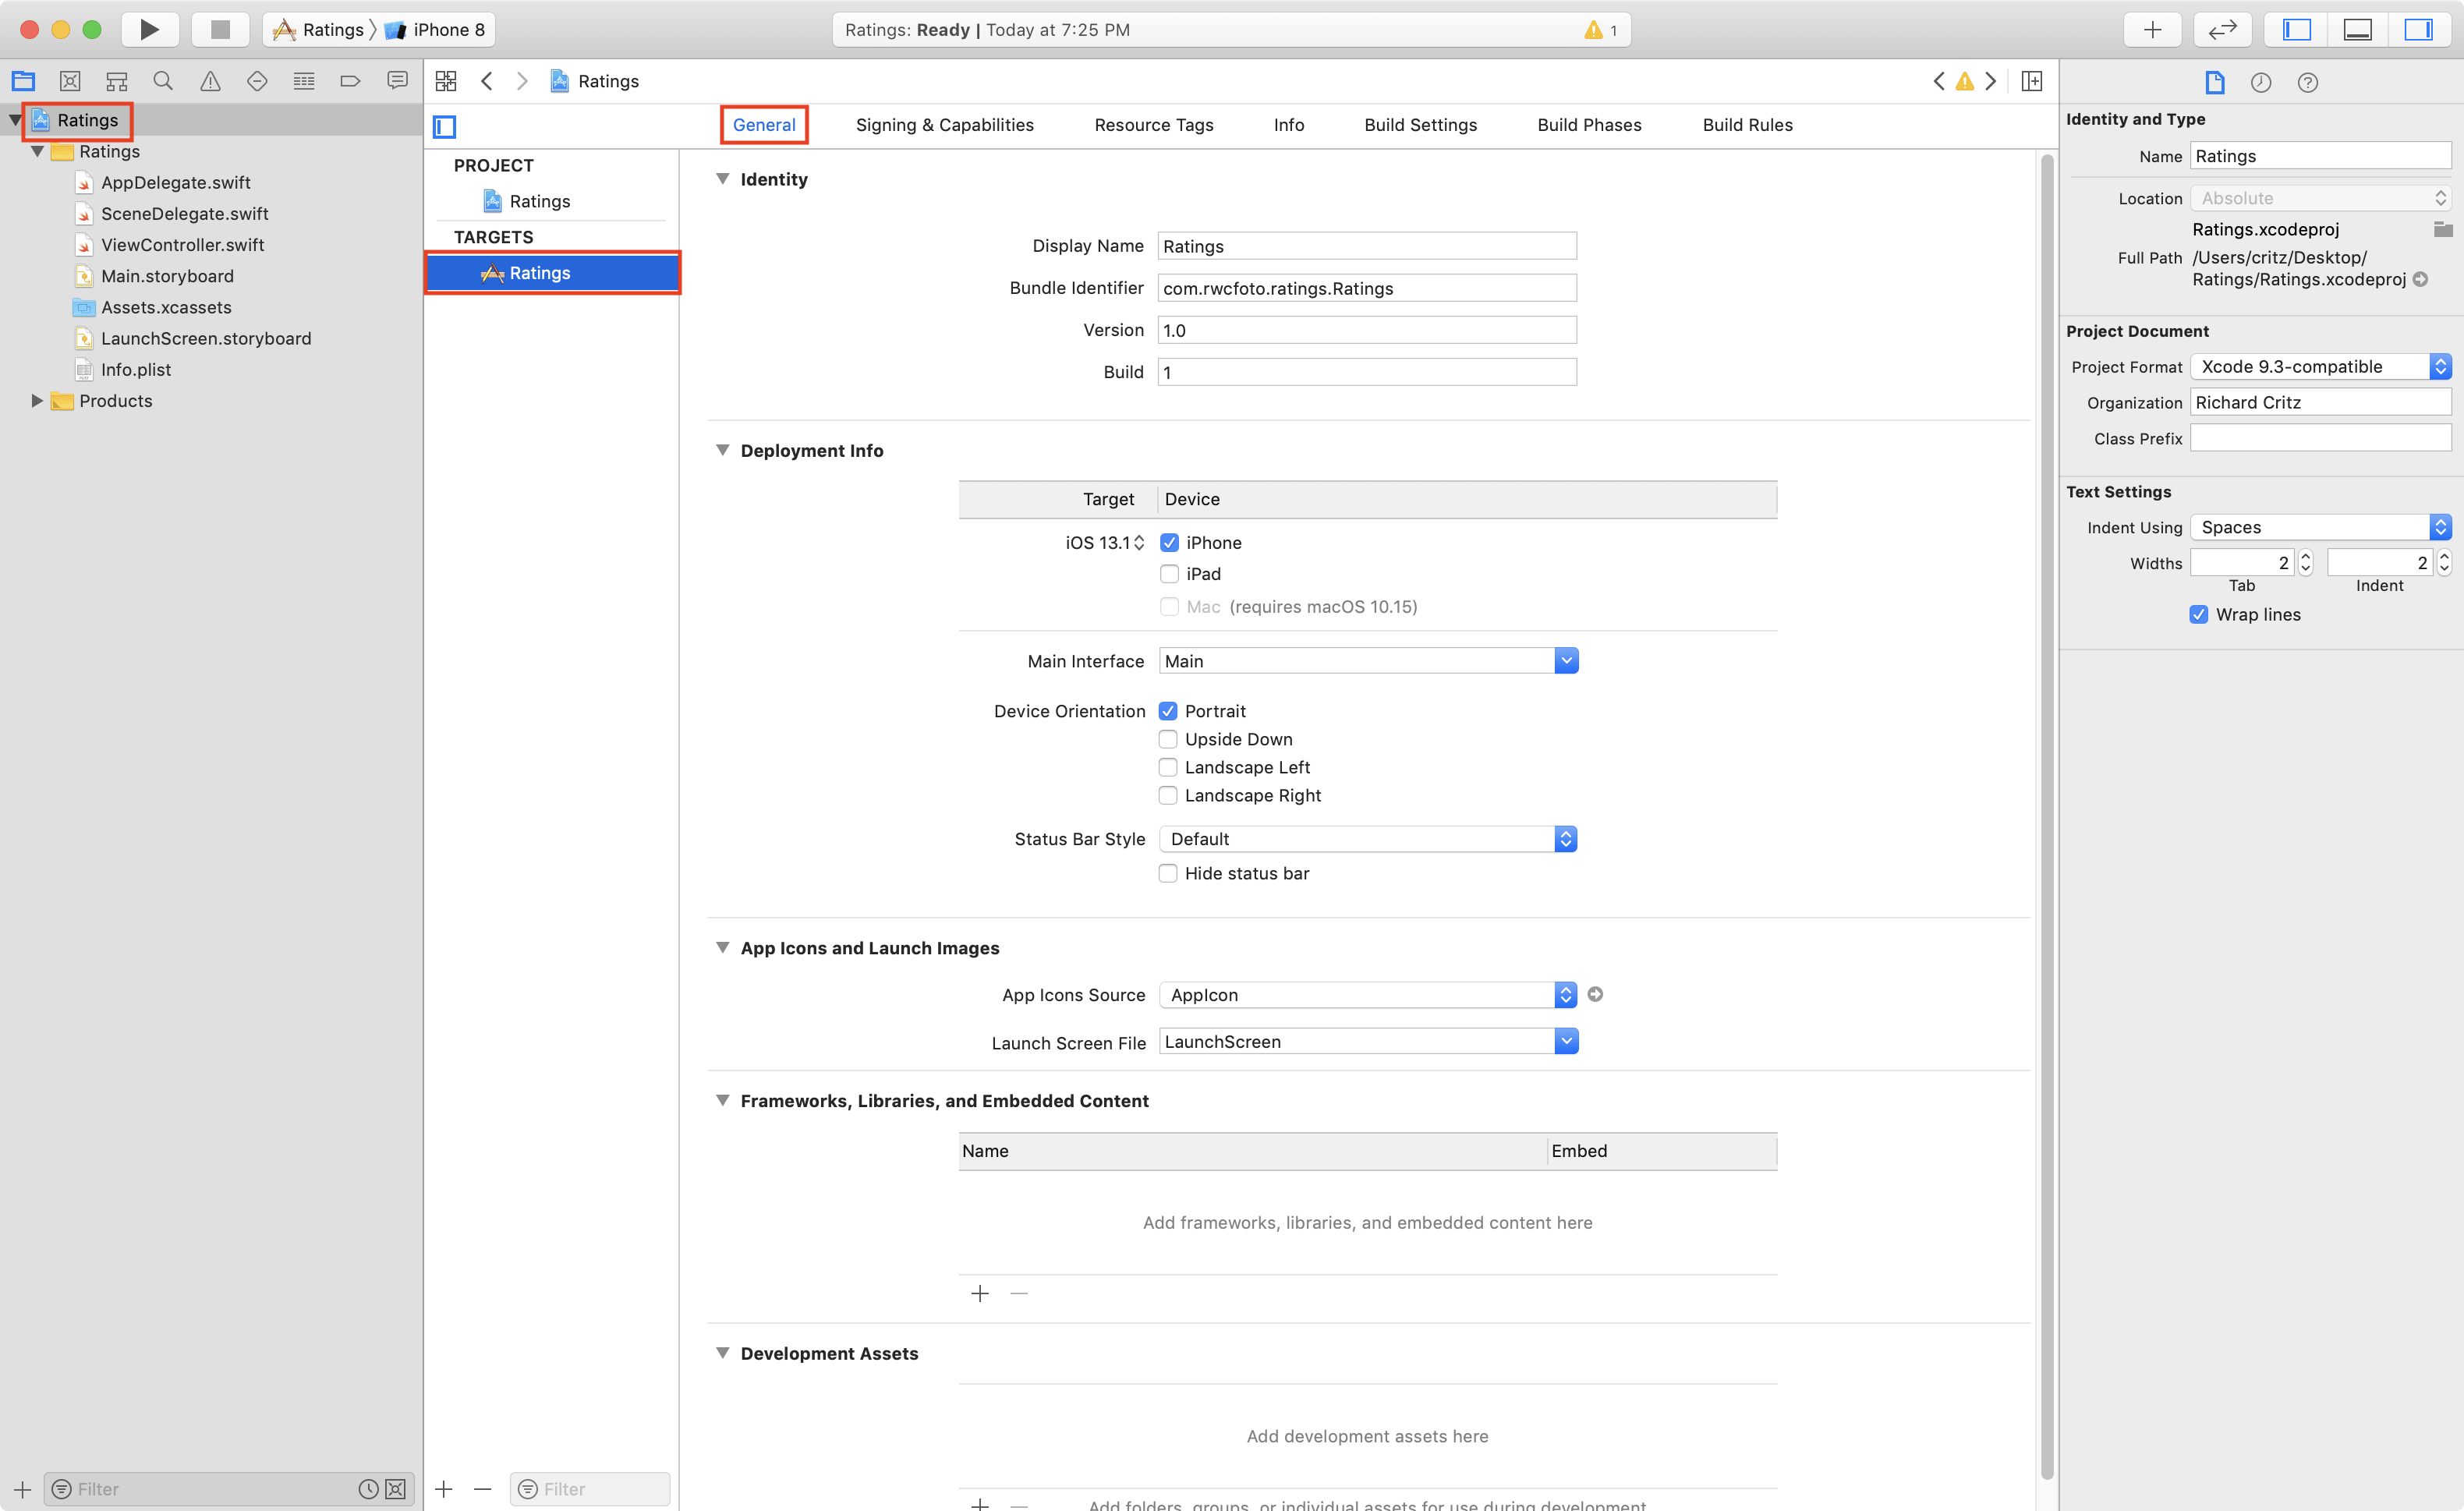This screenshot has width=2464, height=1511.
Task: Open the Issue navigator triangle icon
Action: (210, 81)
